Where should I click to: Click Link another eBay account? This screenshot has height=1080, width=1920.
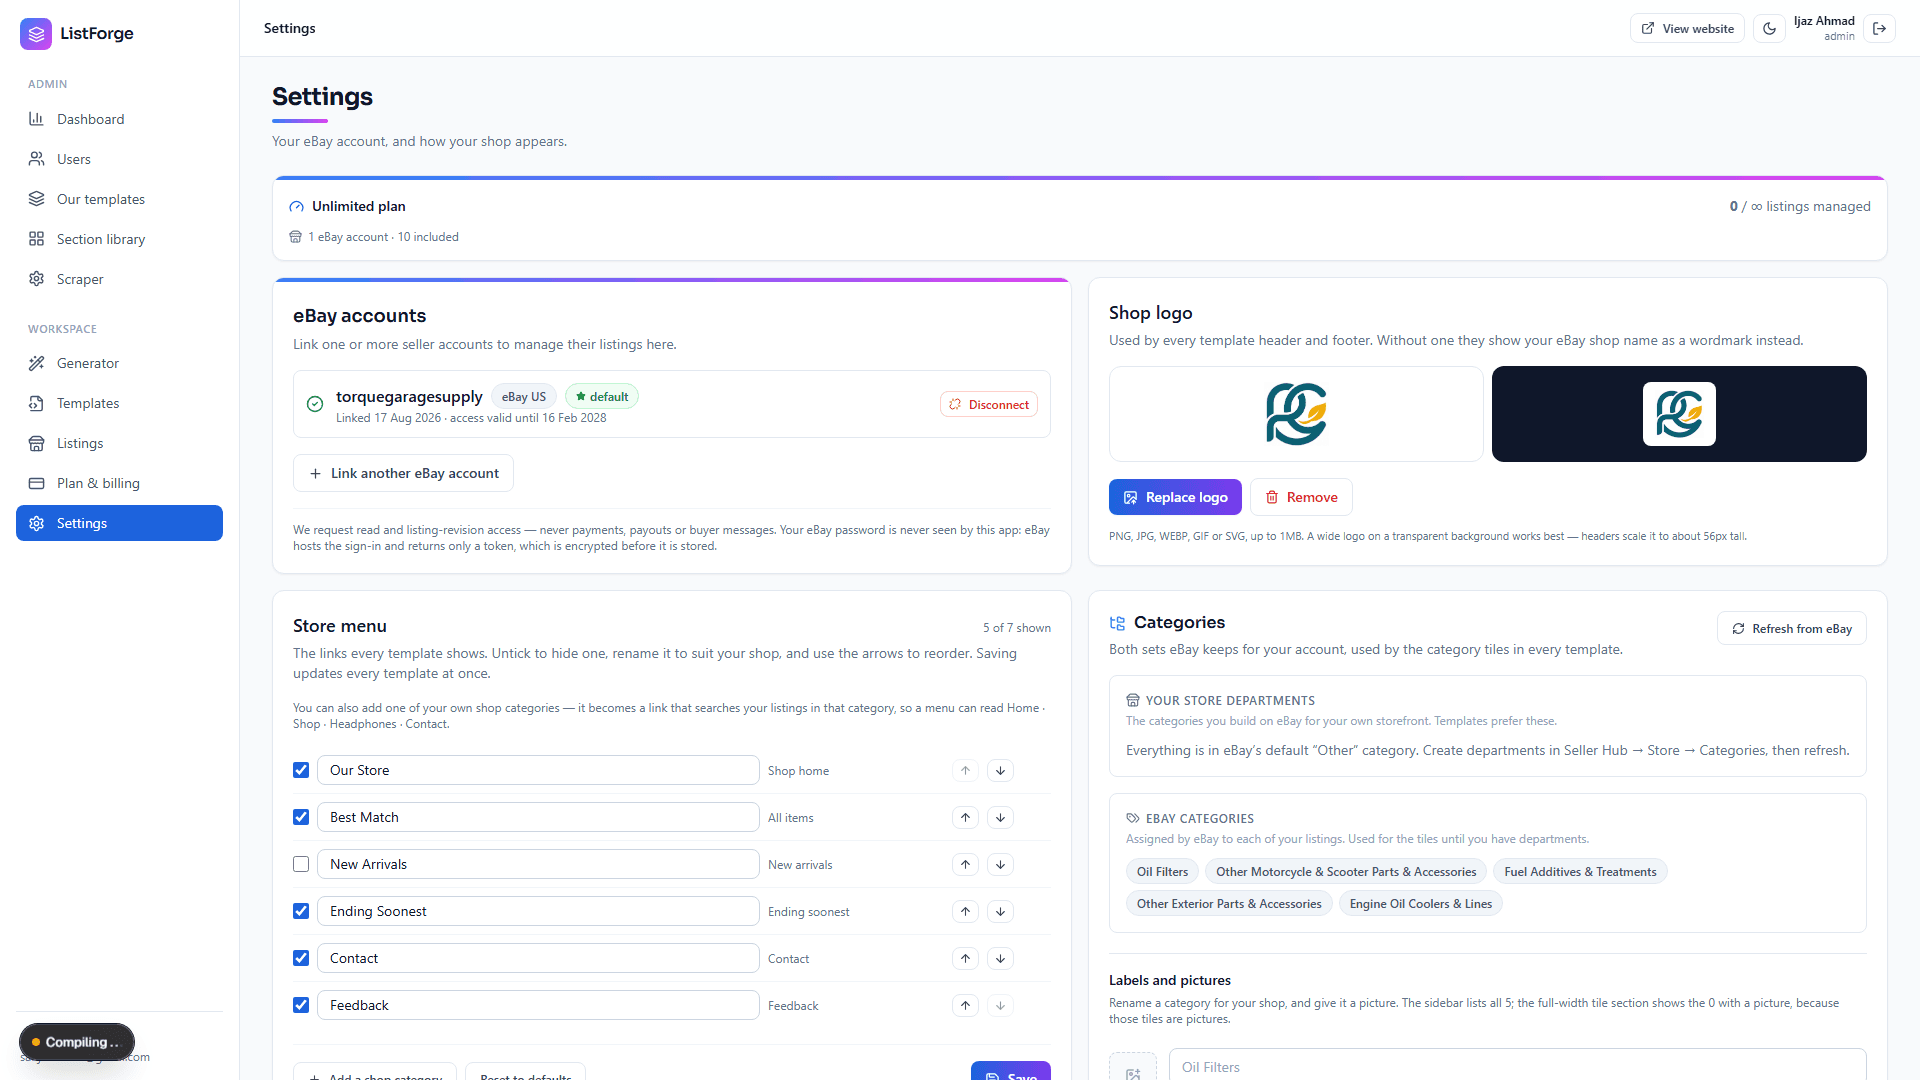(x=403, y=473)
